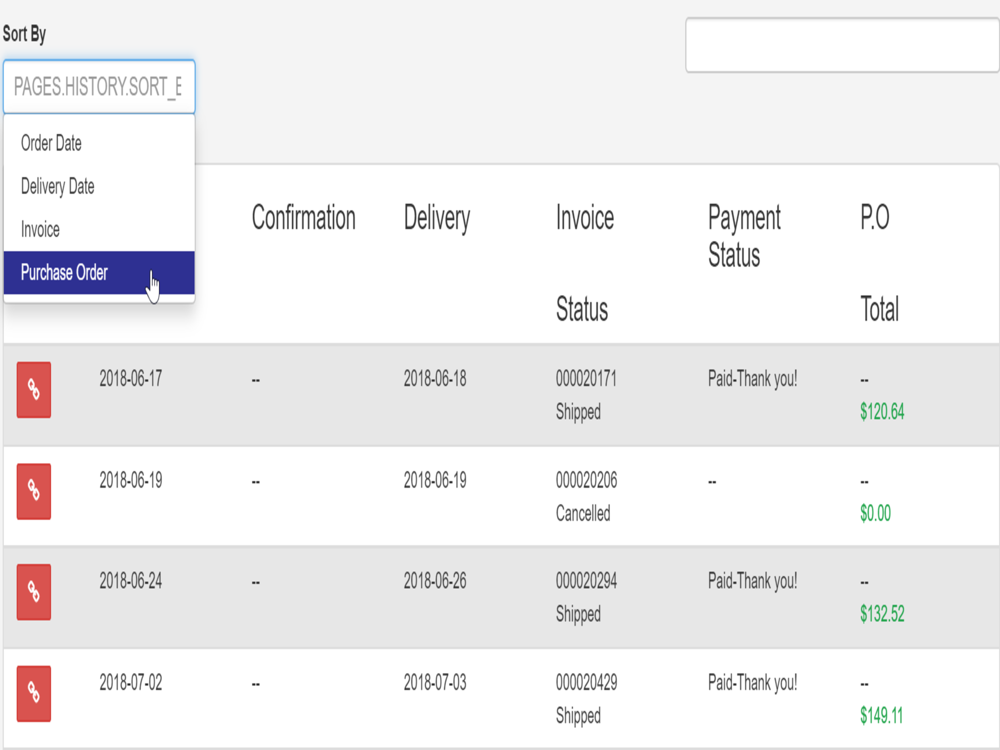Click the $149.11 order total
1000x750 pixels.
pos(881,716)
